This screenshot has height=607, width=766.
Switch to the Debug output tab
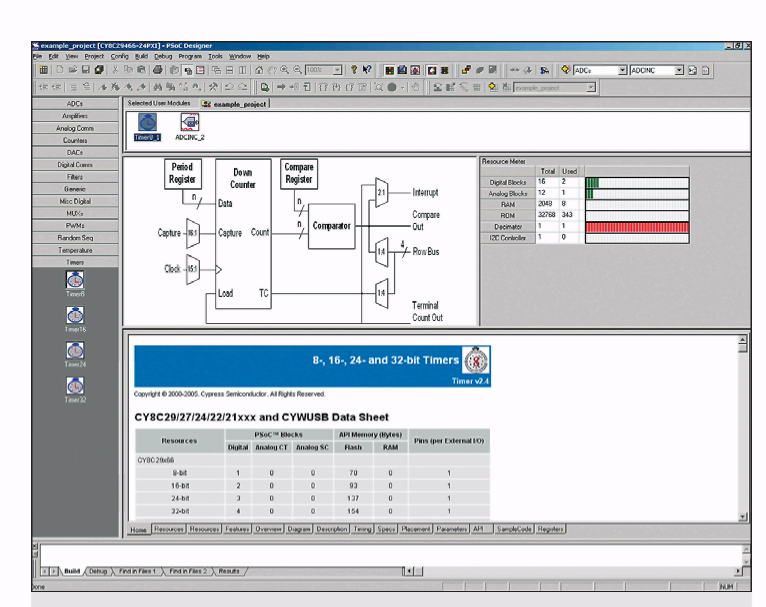tap(98, 571)
